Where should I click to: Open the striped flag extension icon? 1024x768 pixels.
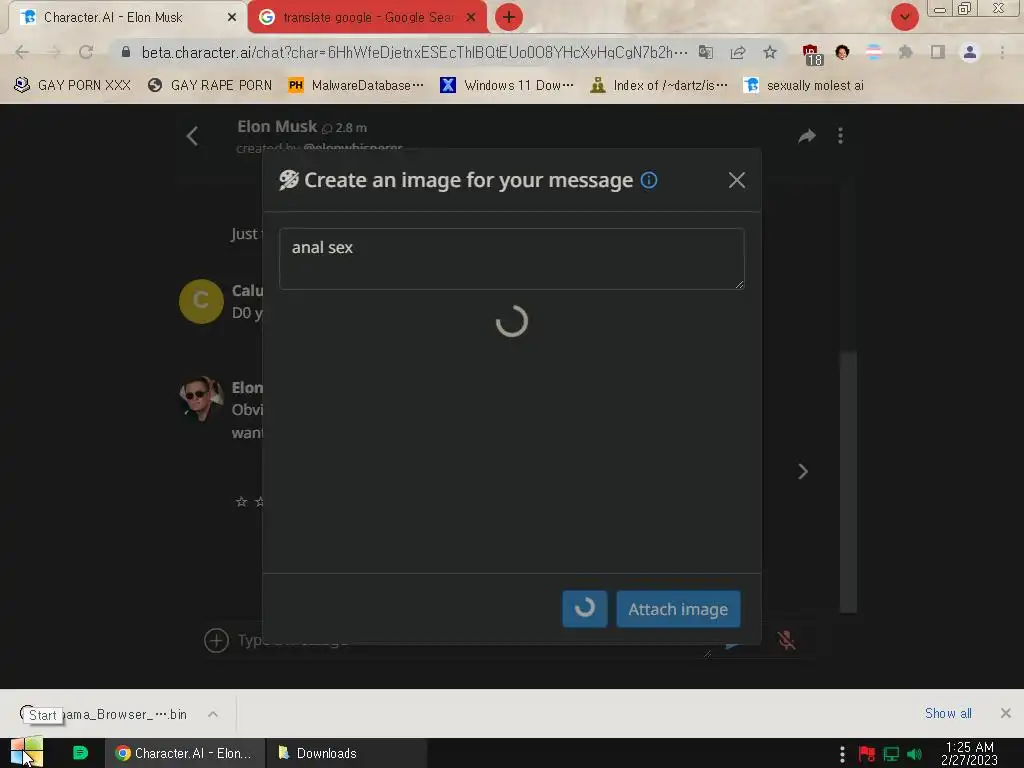[x=873, y=52]
